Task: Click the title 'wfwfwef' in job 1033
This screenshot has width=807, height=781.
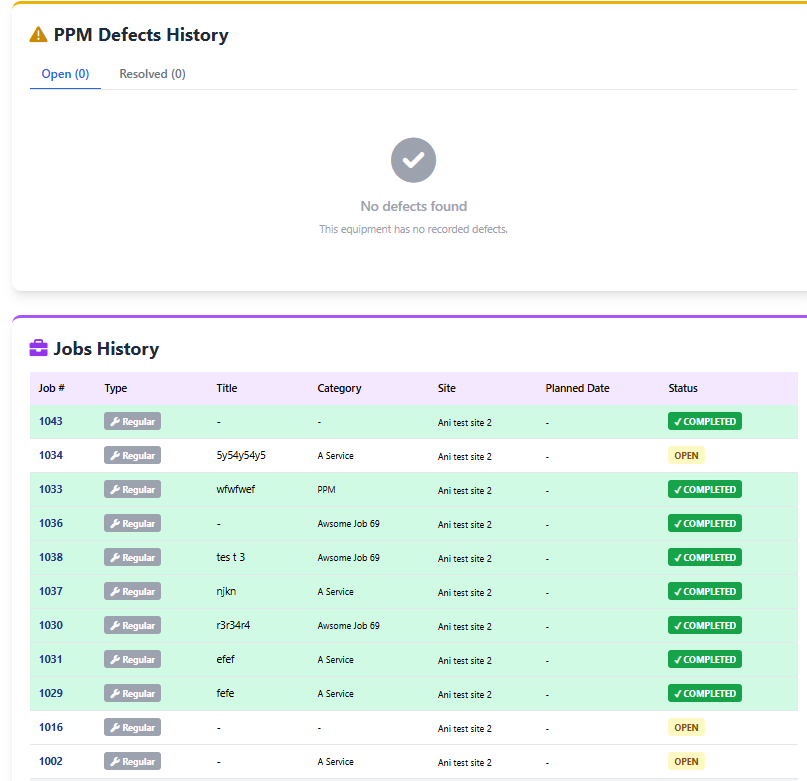Action: click(x=236, y=489)
